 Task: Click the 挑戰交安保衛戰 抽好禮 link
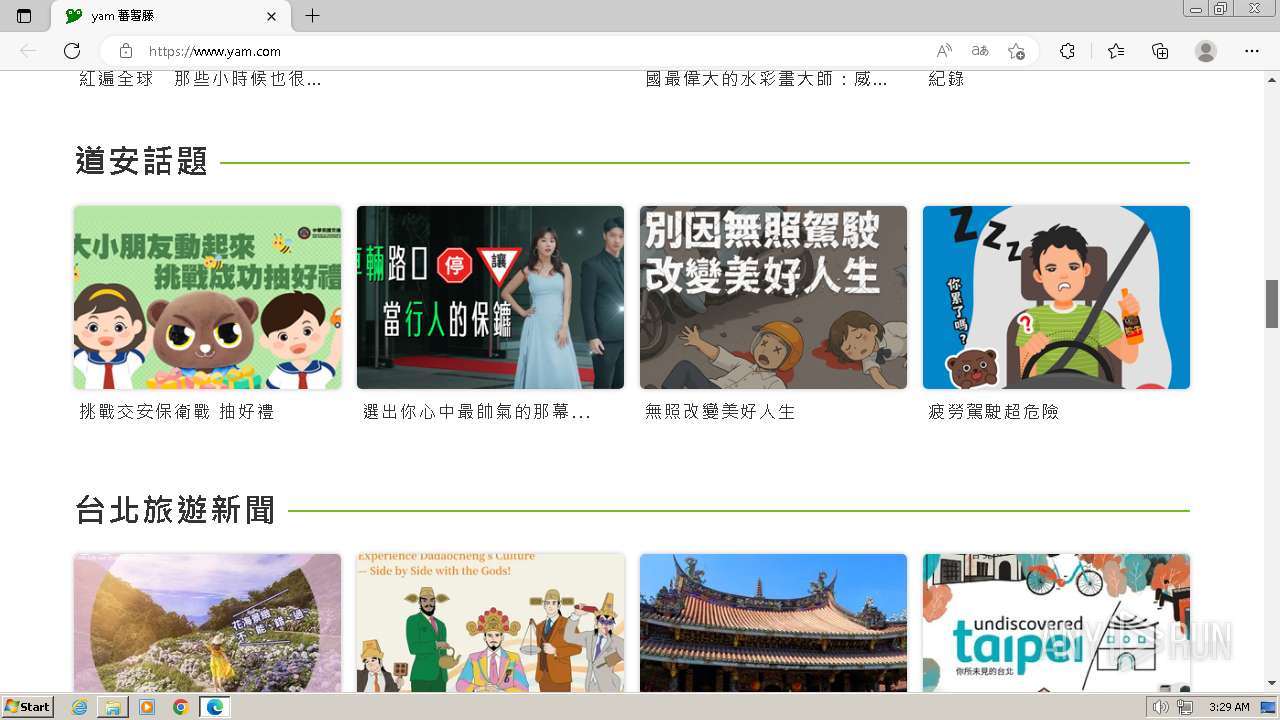pos(176,412)
